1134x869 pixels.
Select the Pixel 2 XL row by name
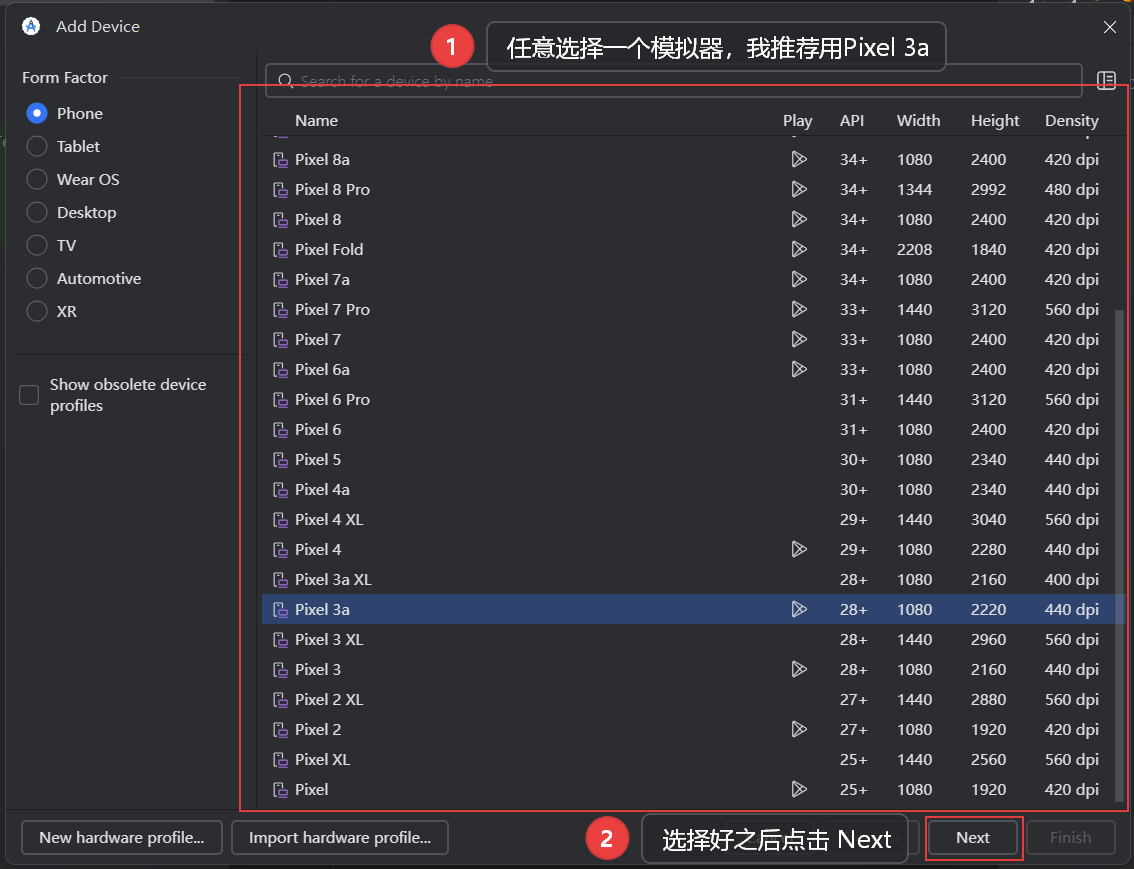[329, 700]
